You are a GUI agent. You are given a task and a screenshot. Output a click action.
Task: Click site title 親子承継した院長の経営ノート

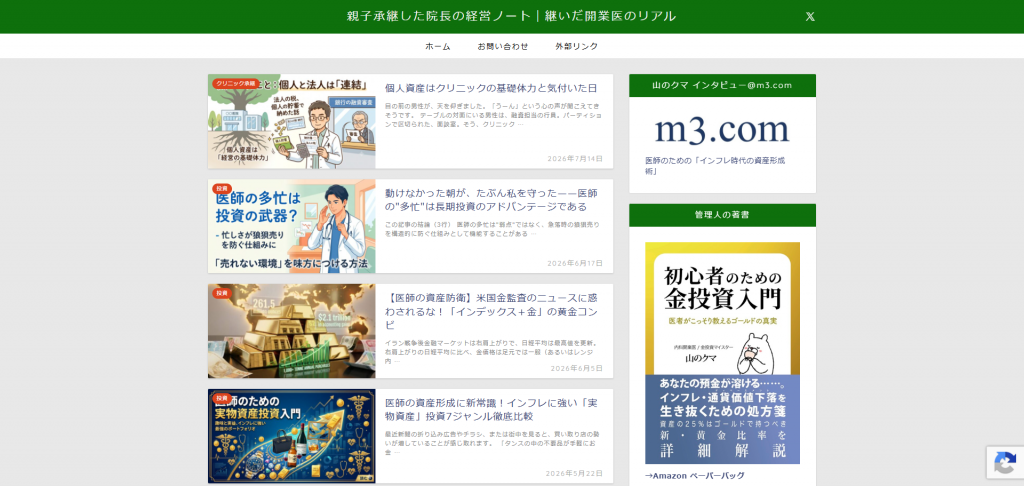[x=511, y=16]
